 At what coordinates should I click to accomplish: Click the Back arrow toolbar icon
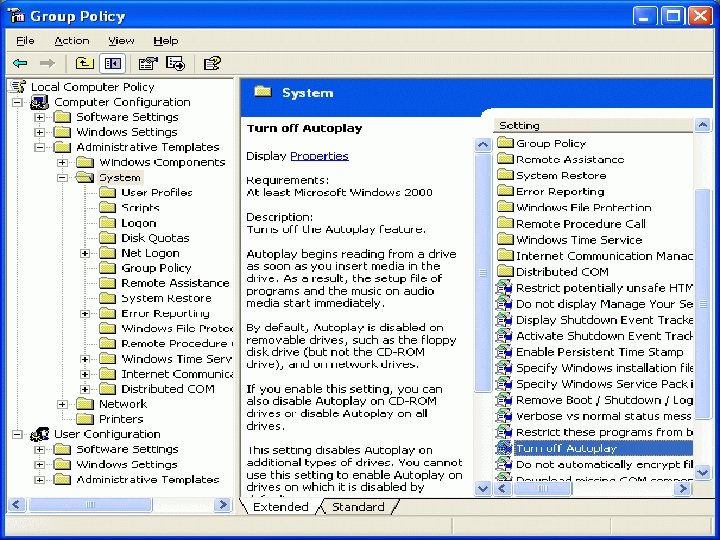pos(20,63)
